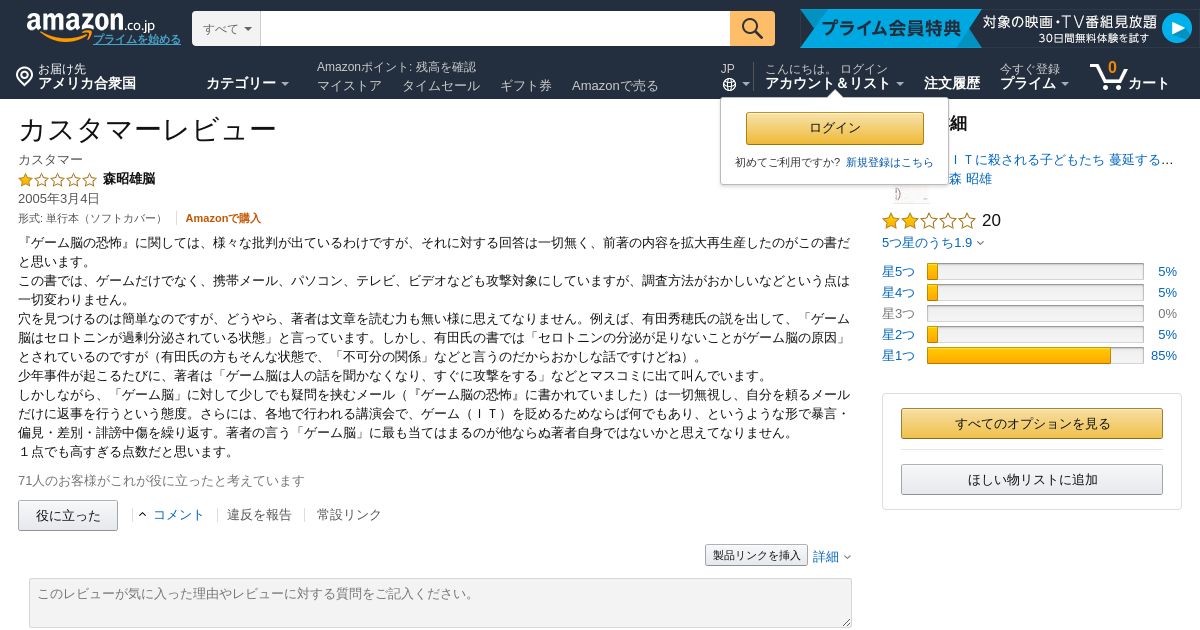Image resolution: width=1200 pixels, height=630 pixels.
Task: Open タイムセール in navigation bar
Action: click(441, 86)
